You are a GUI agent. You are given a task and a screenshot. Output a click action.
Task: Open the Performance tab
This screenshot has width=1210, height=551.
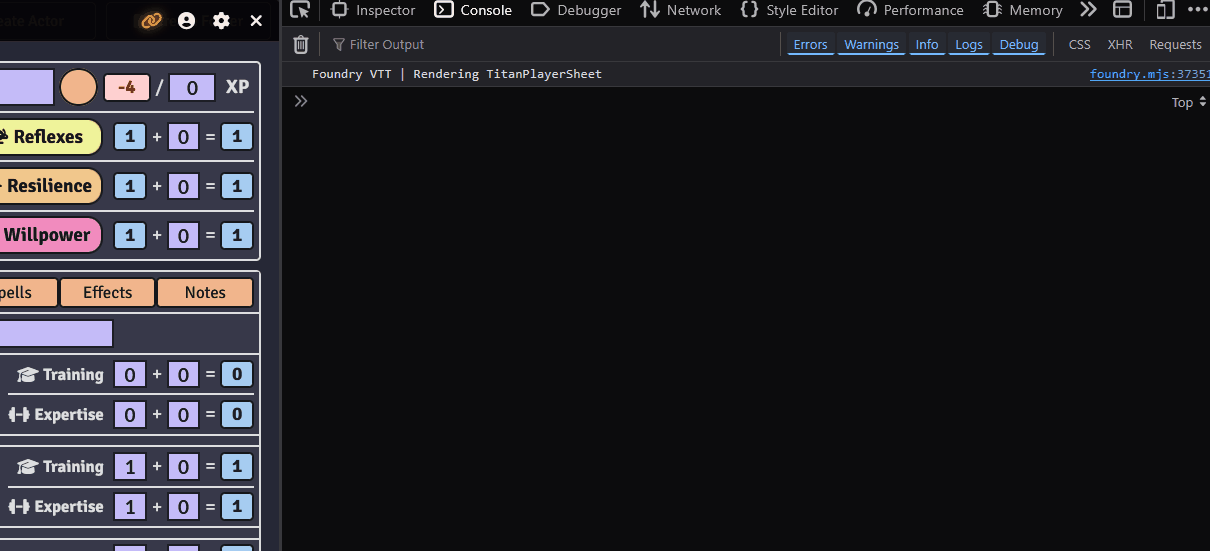click(910, 10)
